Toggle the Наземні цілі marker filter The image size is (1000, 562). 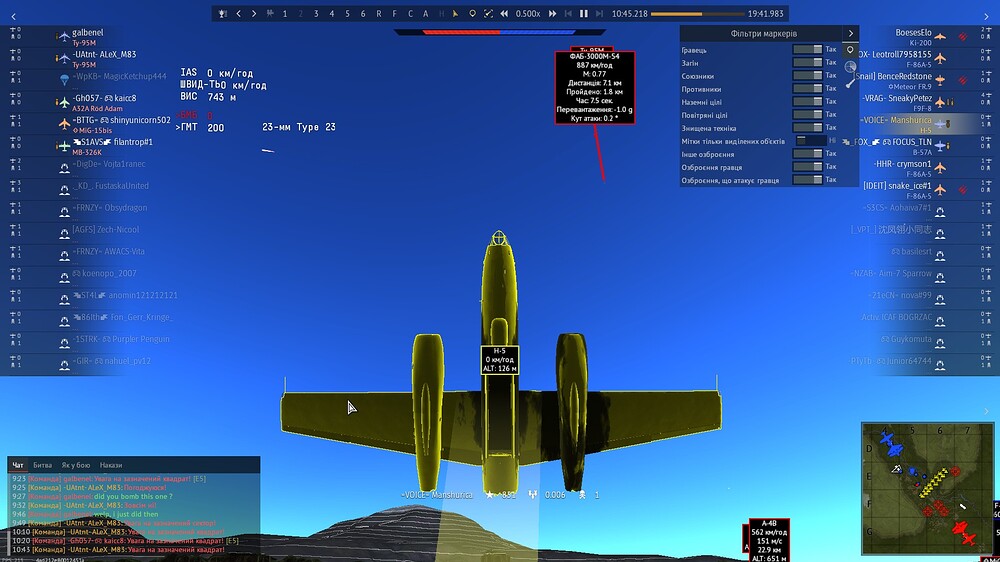807,101
